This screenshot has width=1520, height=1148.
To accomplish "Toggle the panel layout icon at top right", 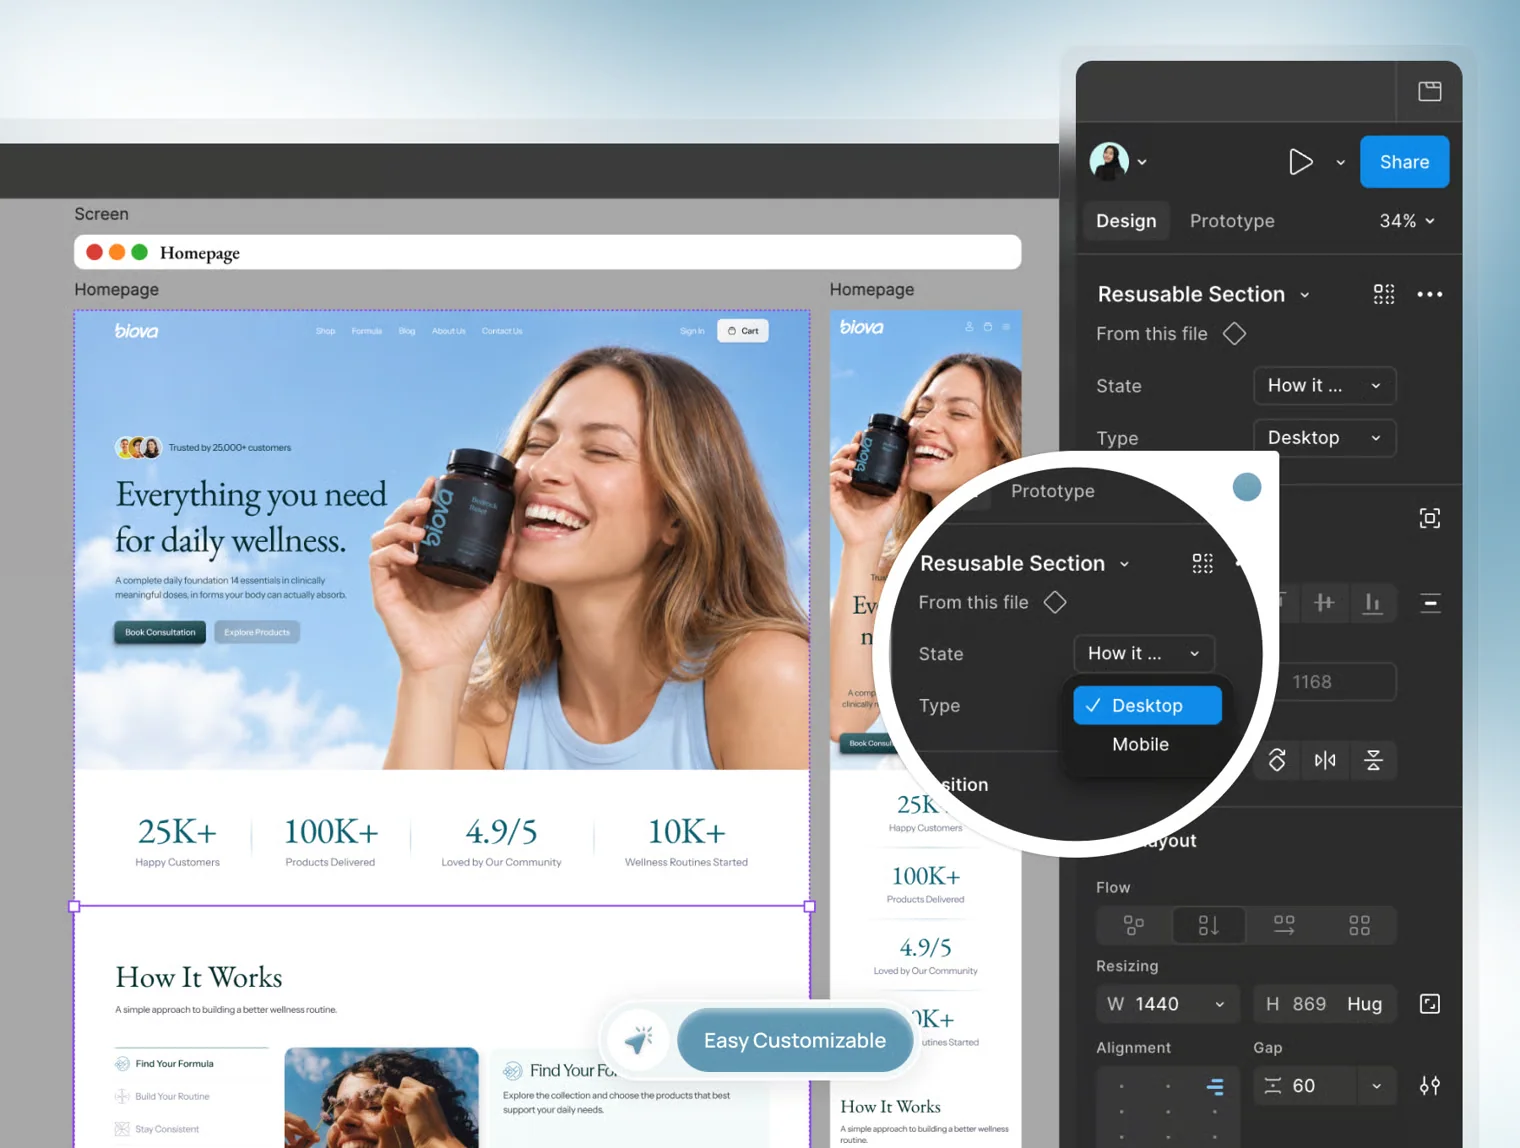I will tap(1429, 91).
